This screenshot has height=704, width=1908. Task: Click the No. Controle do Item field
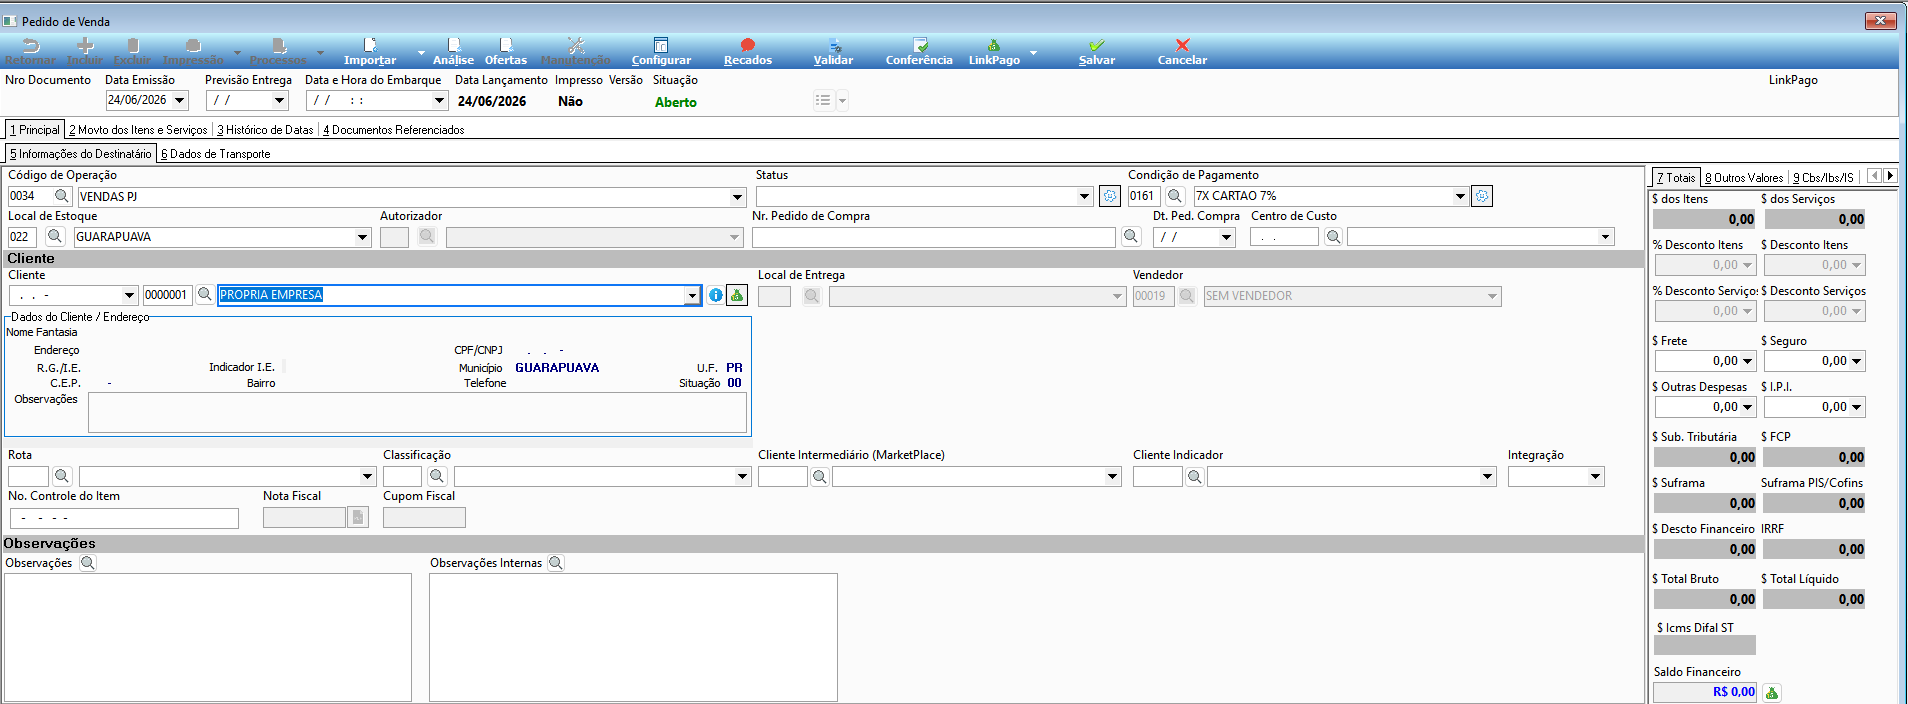tap(124, 518)
